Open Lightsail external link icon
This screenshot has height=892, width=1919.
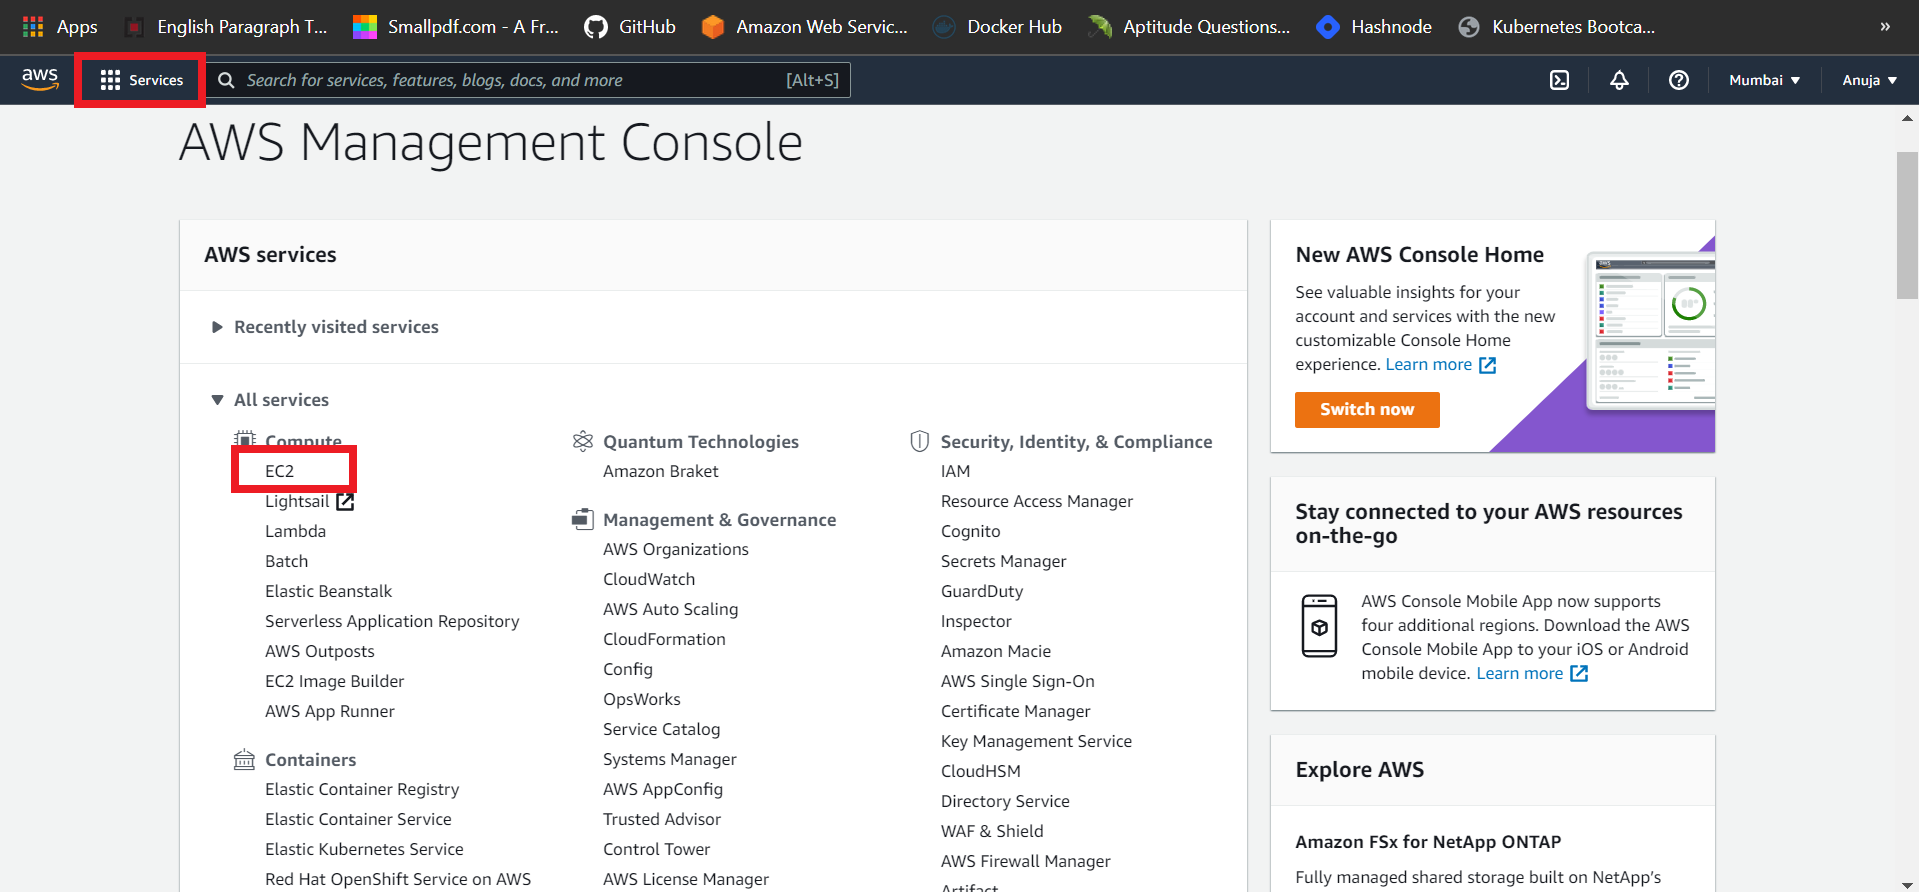[x=345, y=501]
